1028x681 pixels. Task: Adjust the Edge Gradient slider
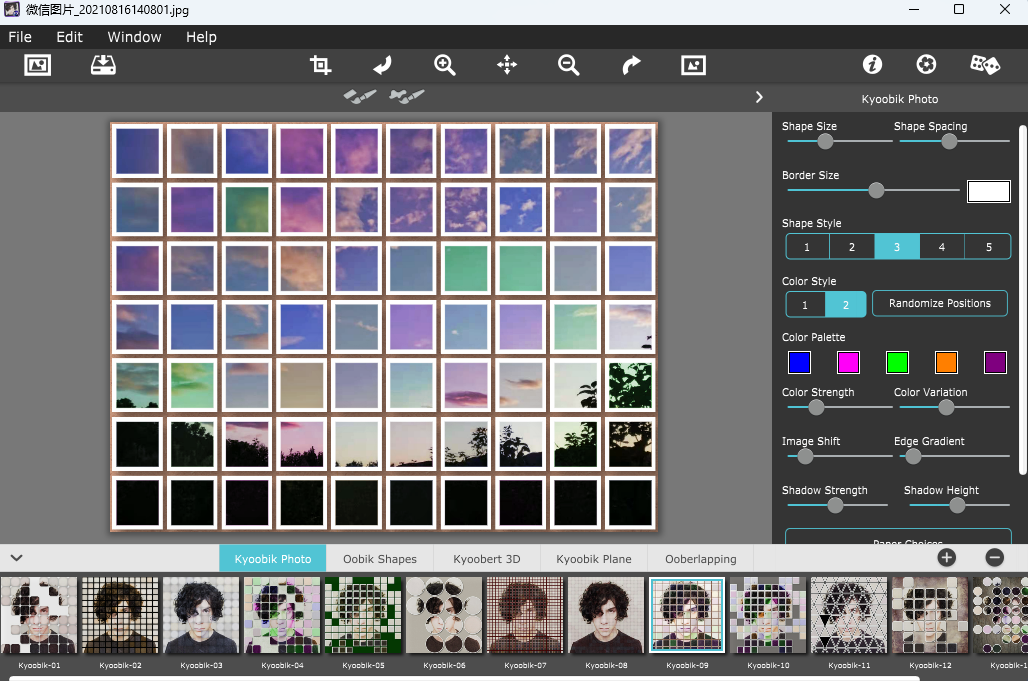click(x=913, y=456)
